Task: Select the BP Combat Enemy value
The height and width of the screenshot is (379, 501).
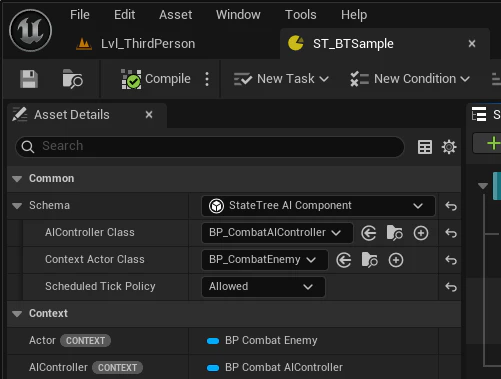Action: pyautogui.click(x=271, y=340)
